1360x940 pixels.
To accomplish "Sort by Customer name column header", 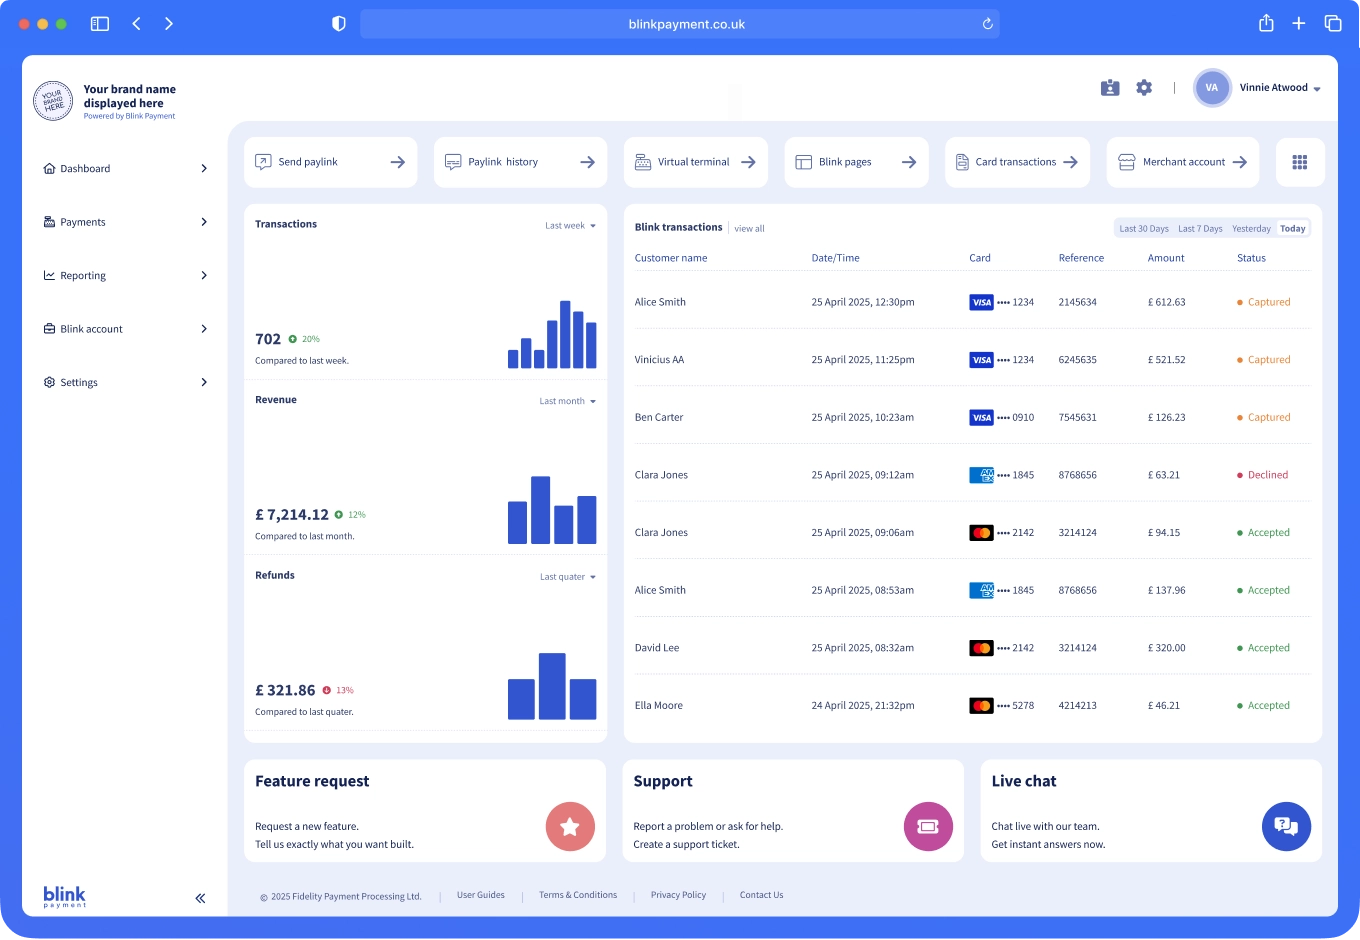I will tap(671, 258).
